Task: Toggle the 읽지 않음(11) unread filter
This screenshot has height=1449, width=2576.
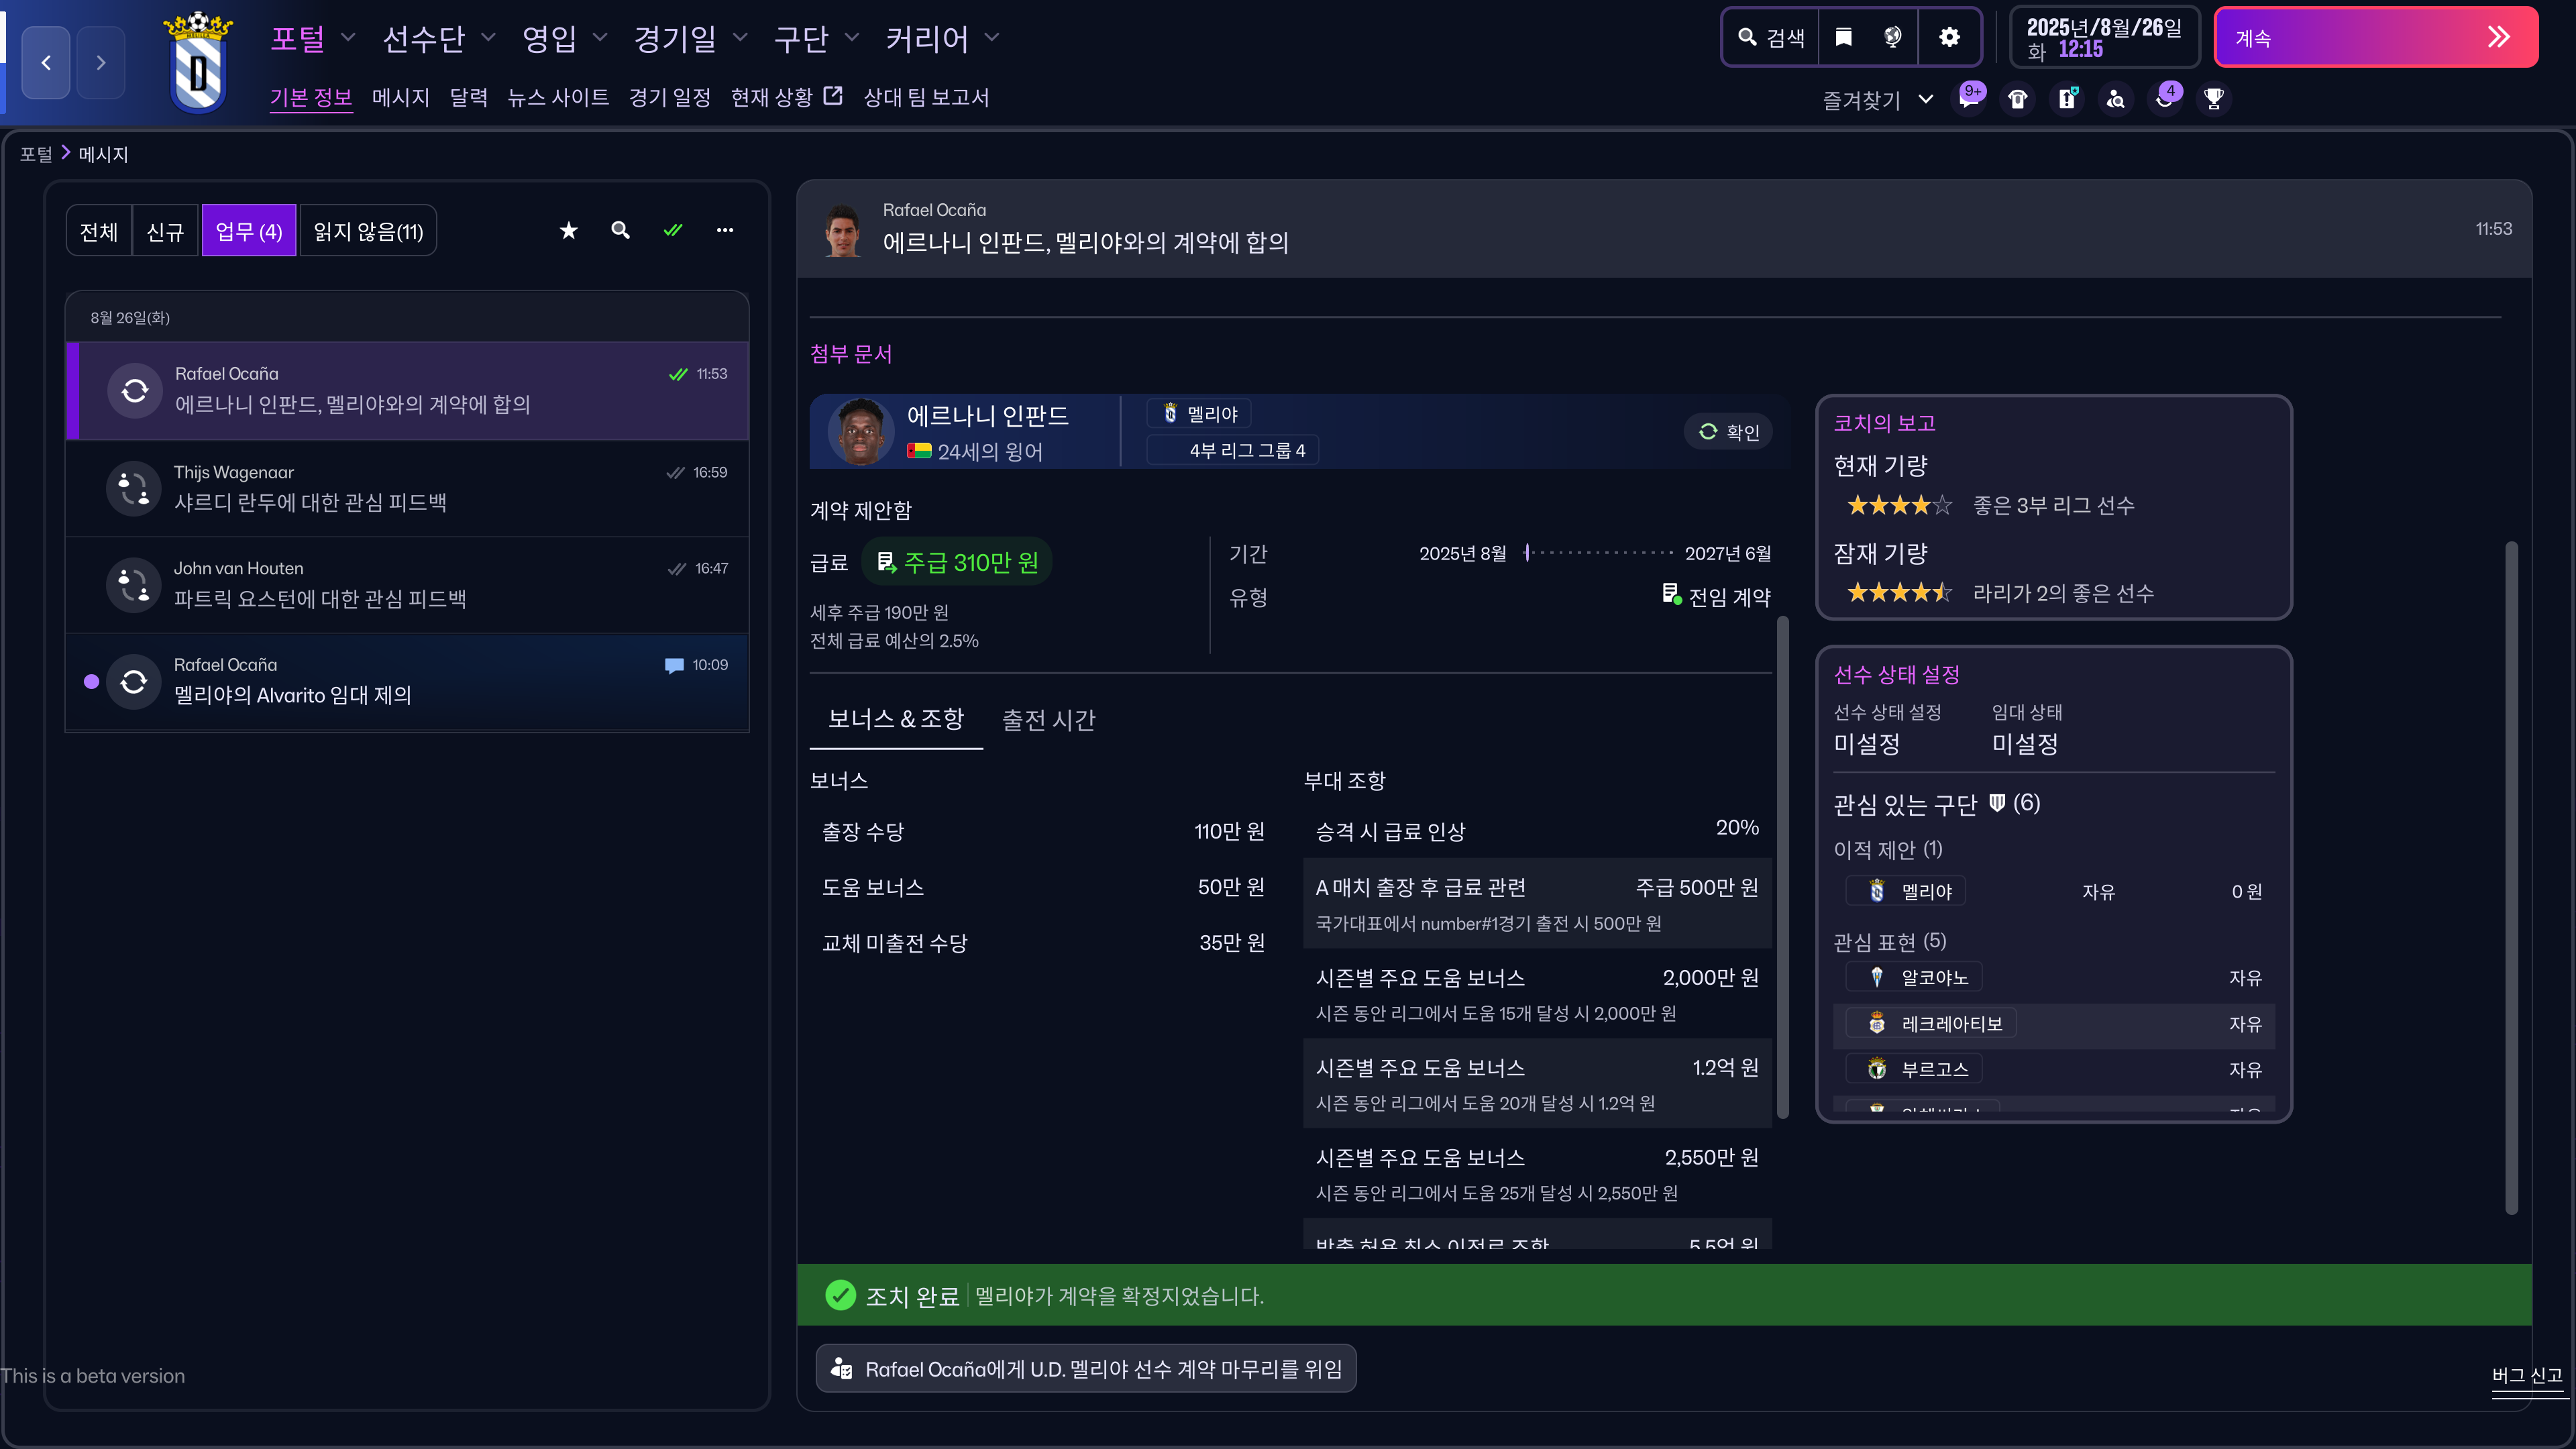Action: coord(367,231)
